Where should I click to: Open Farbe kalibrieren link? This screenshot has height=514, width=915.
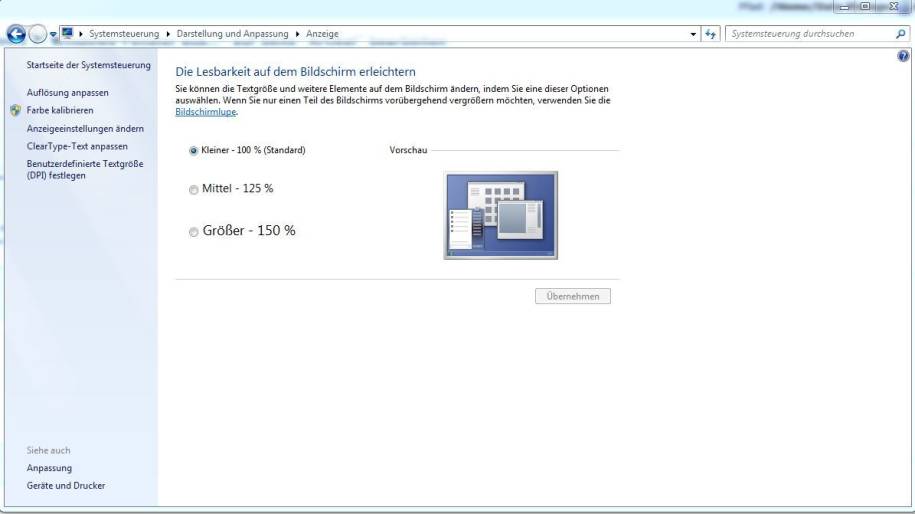[60, 110]
